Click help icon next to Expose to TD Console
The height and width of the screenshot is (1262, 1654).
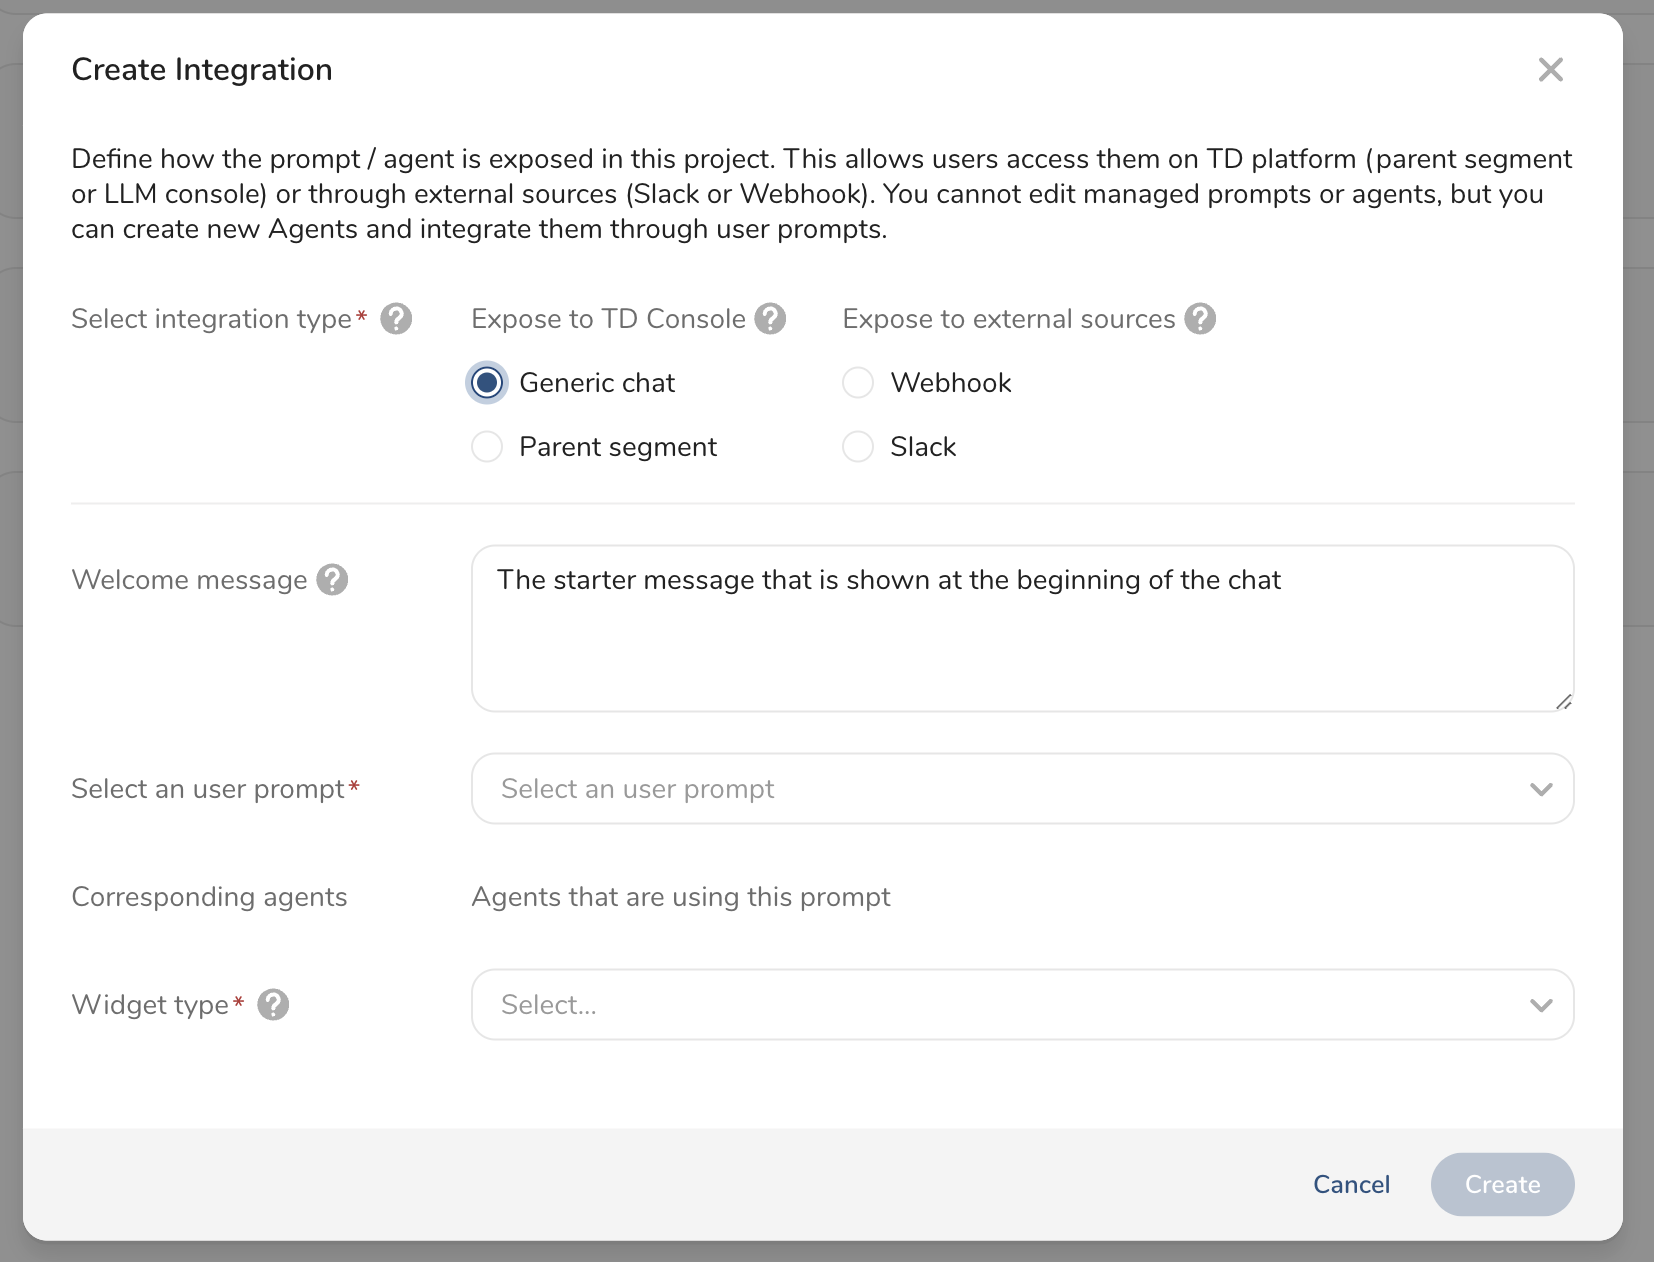(x=770, y=319)
